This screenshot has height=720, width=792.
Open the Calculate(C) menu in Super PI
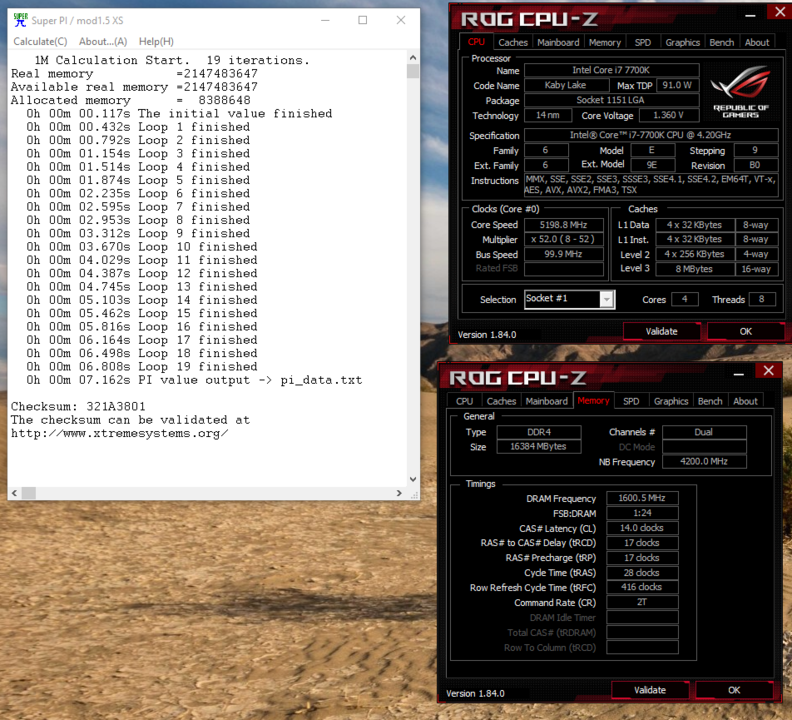(40, 41)
